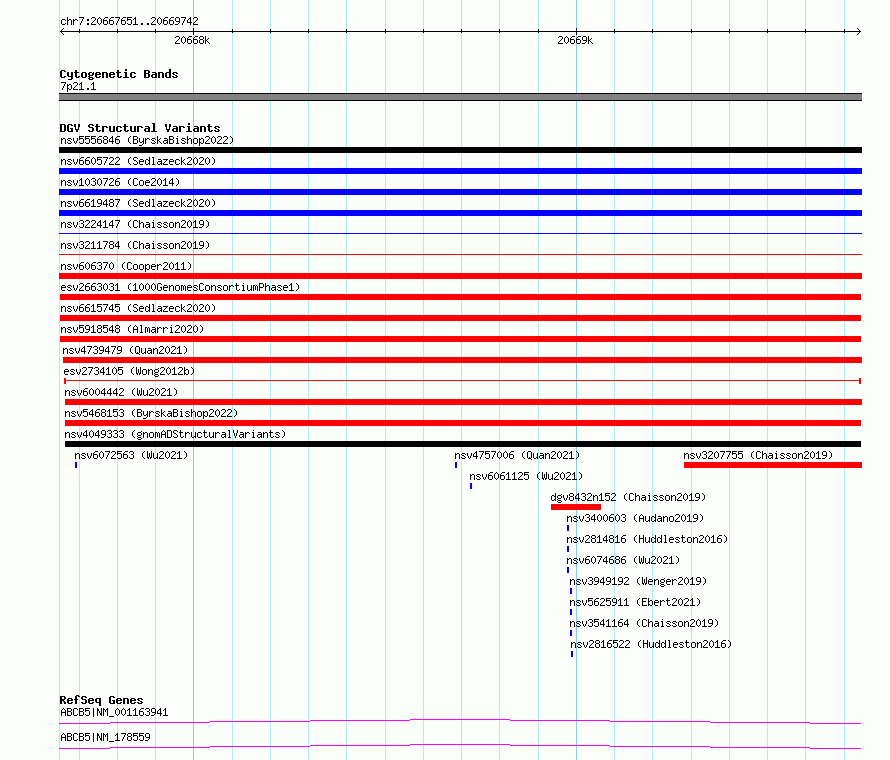The width and height of the screenshot is (890, 760).
Task: Click the nsv2814816 (Huddleston2016) label
Action: click(647, 539)
